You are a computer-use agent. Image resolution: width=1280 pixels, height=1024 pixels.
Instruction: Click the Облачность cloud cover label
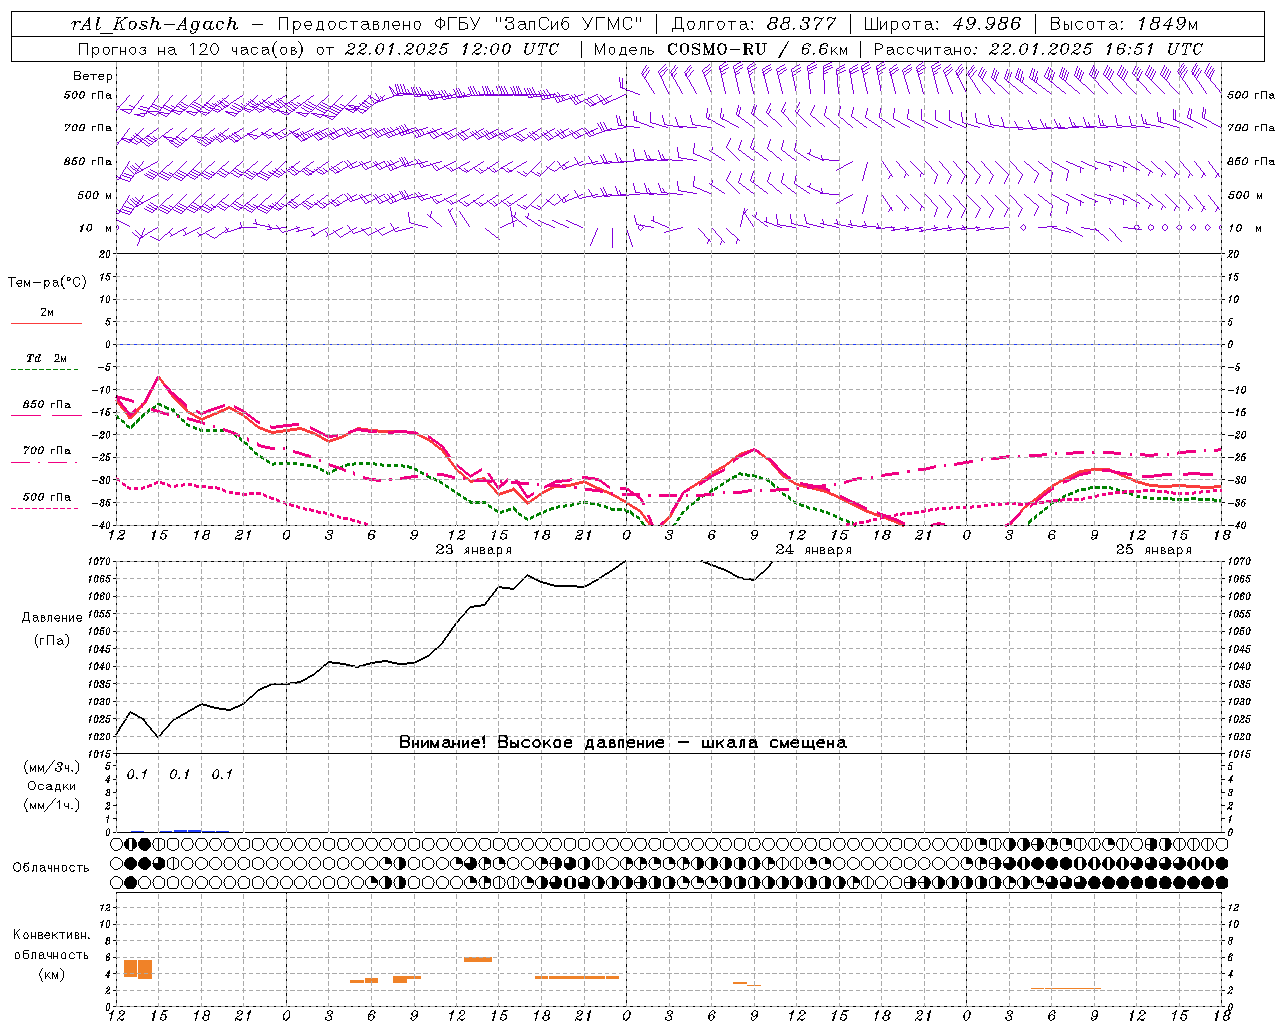click(x=51, y=868)
